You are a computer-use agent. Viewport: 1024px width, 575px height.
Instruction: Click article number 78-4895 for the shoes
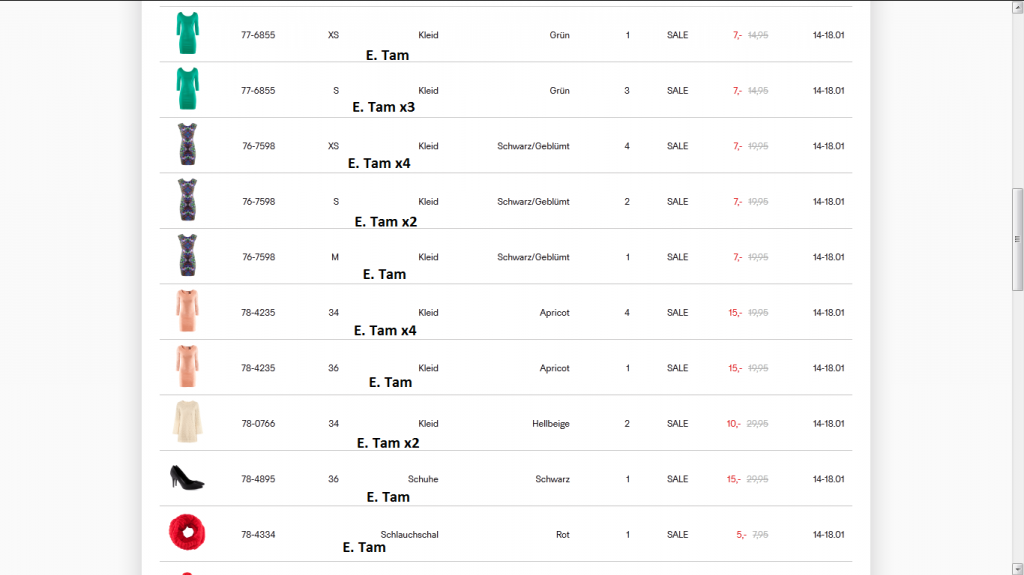pos(258,479)
